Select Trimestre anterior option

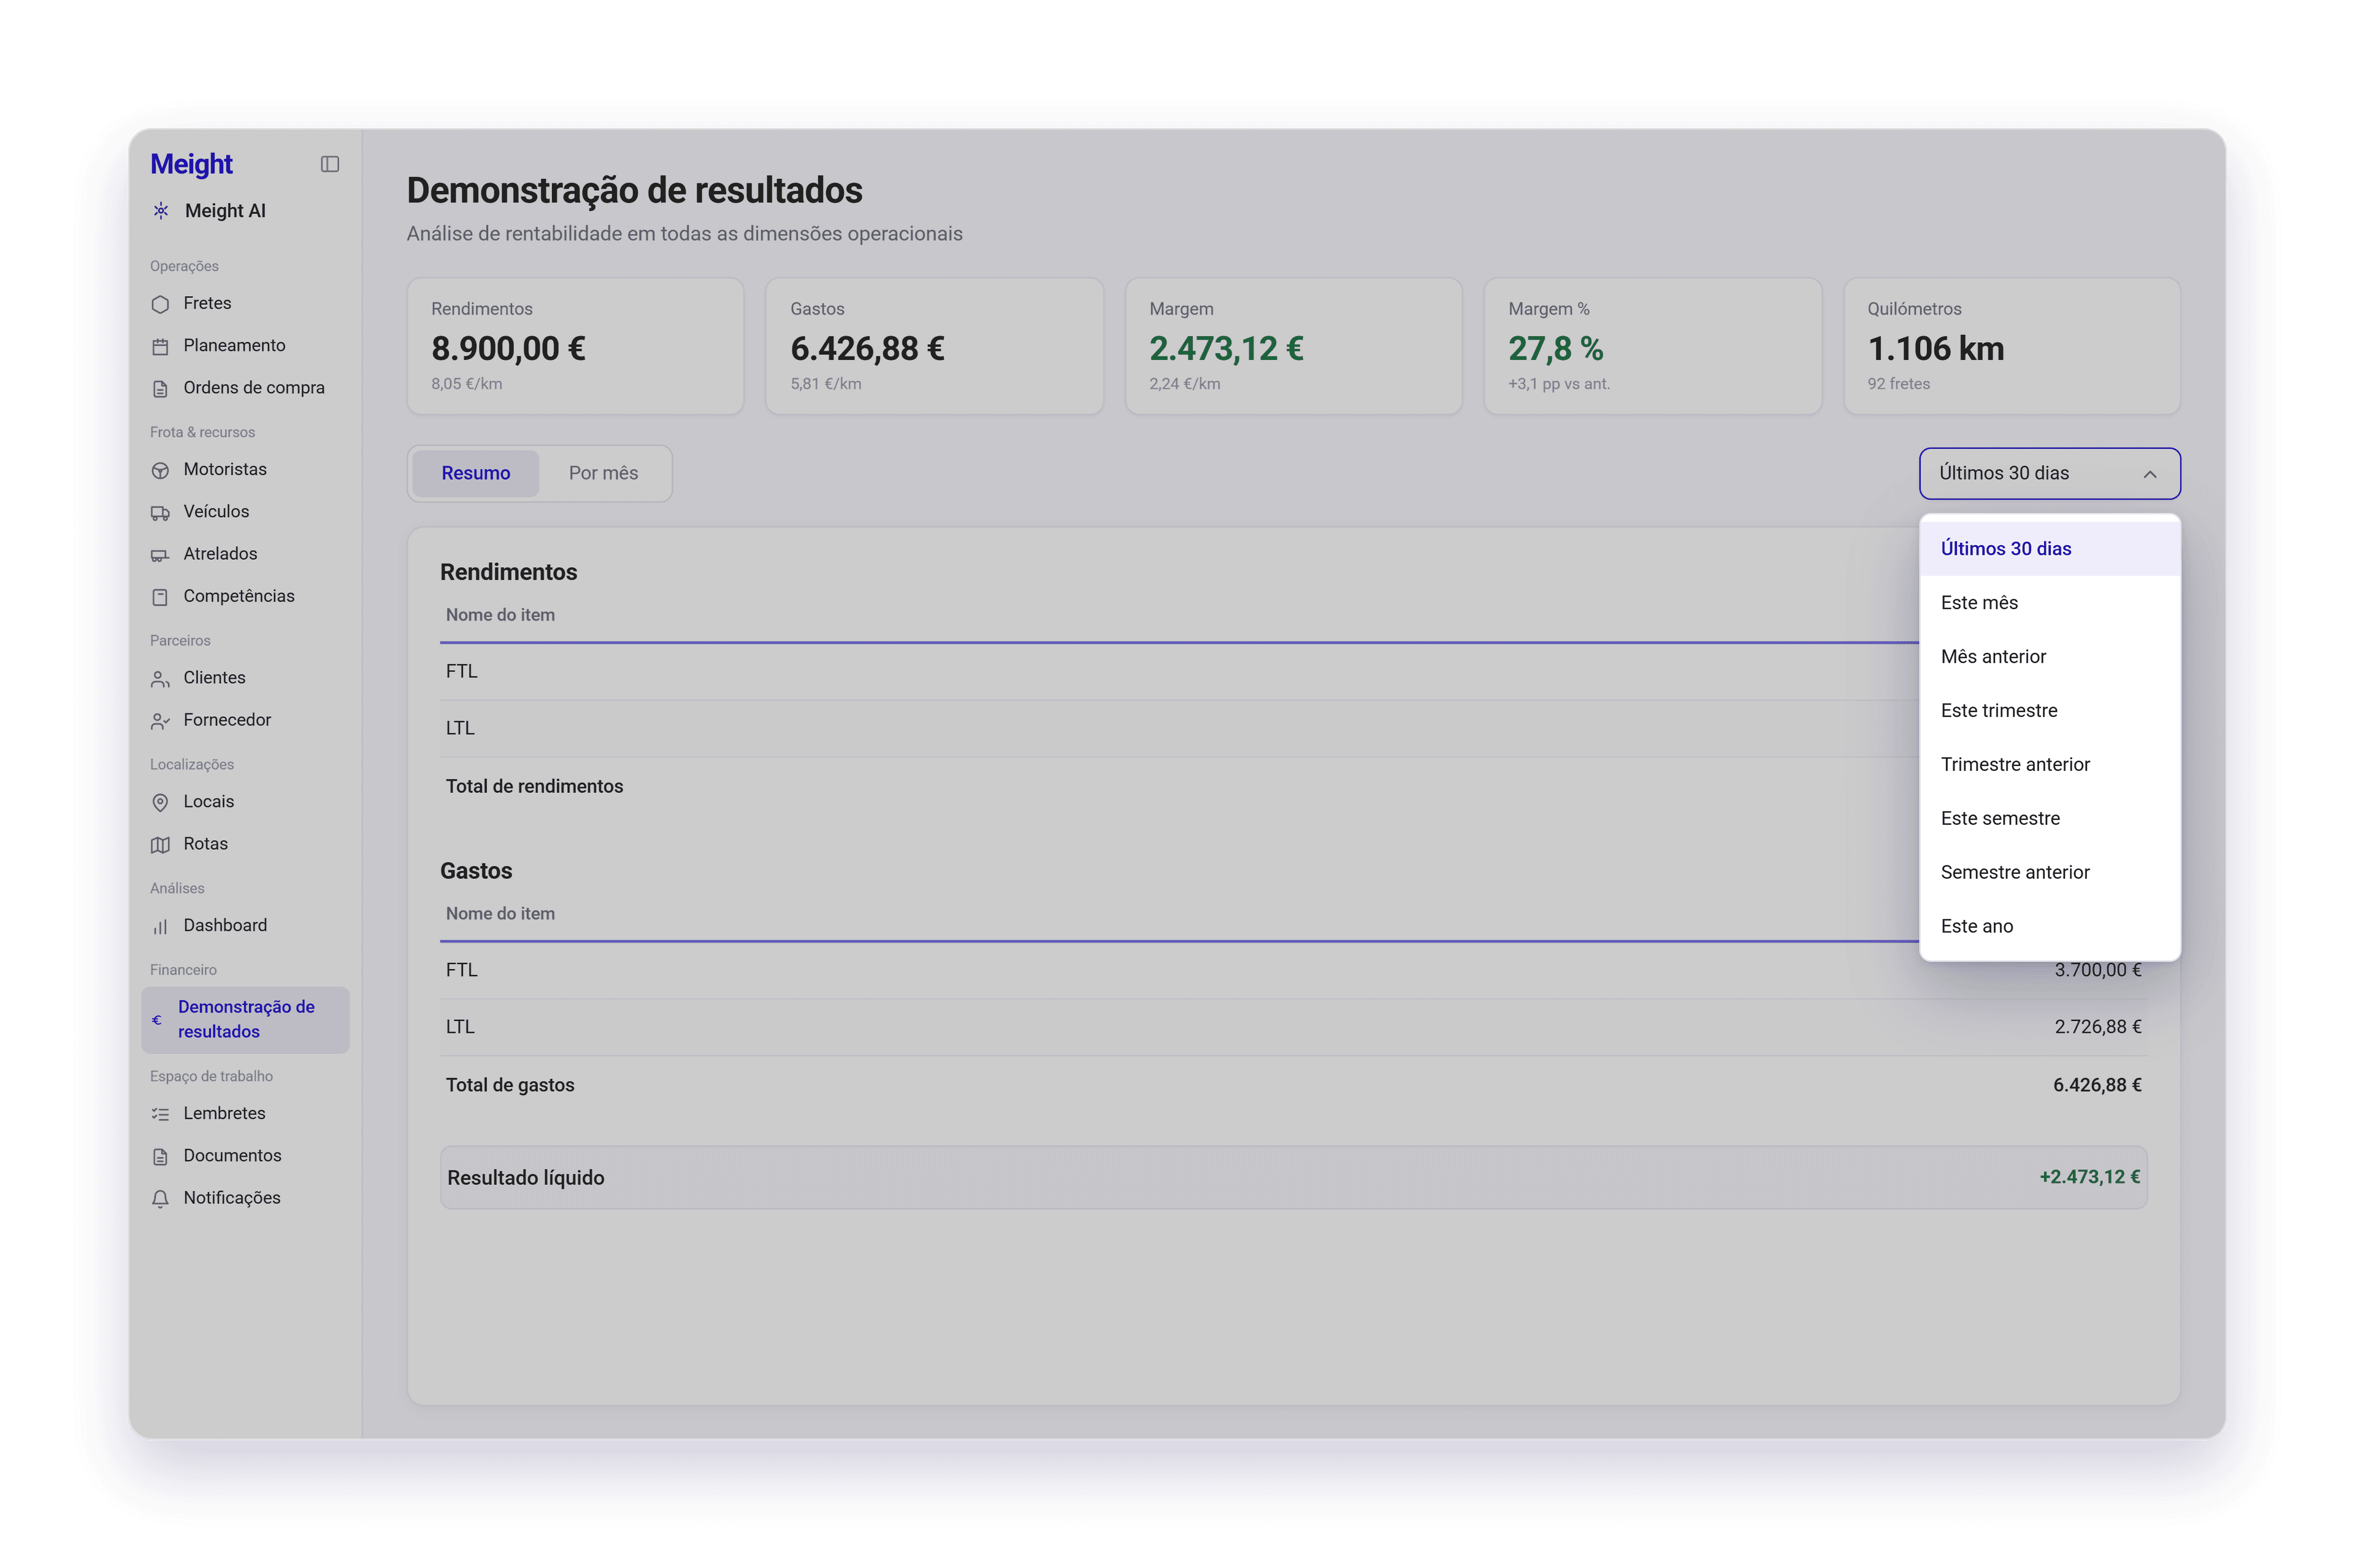click(2049, 764)
